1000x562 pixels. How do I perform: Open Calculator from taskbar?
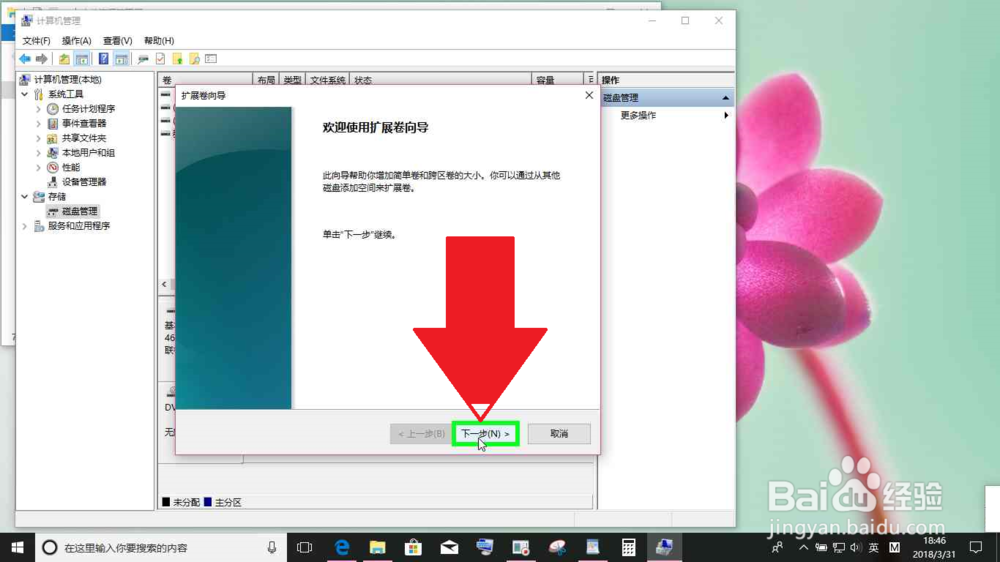pyautogui.click(x=628, y=547)
